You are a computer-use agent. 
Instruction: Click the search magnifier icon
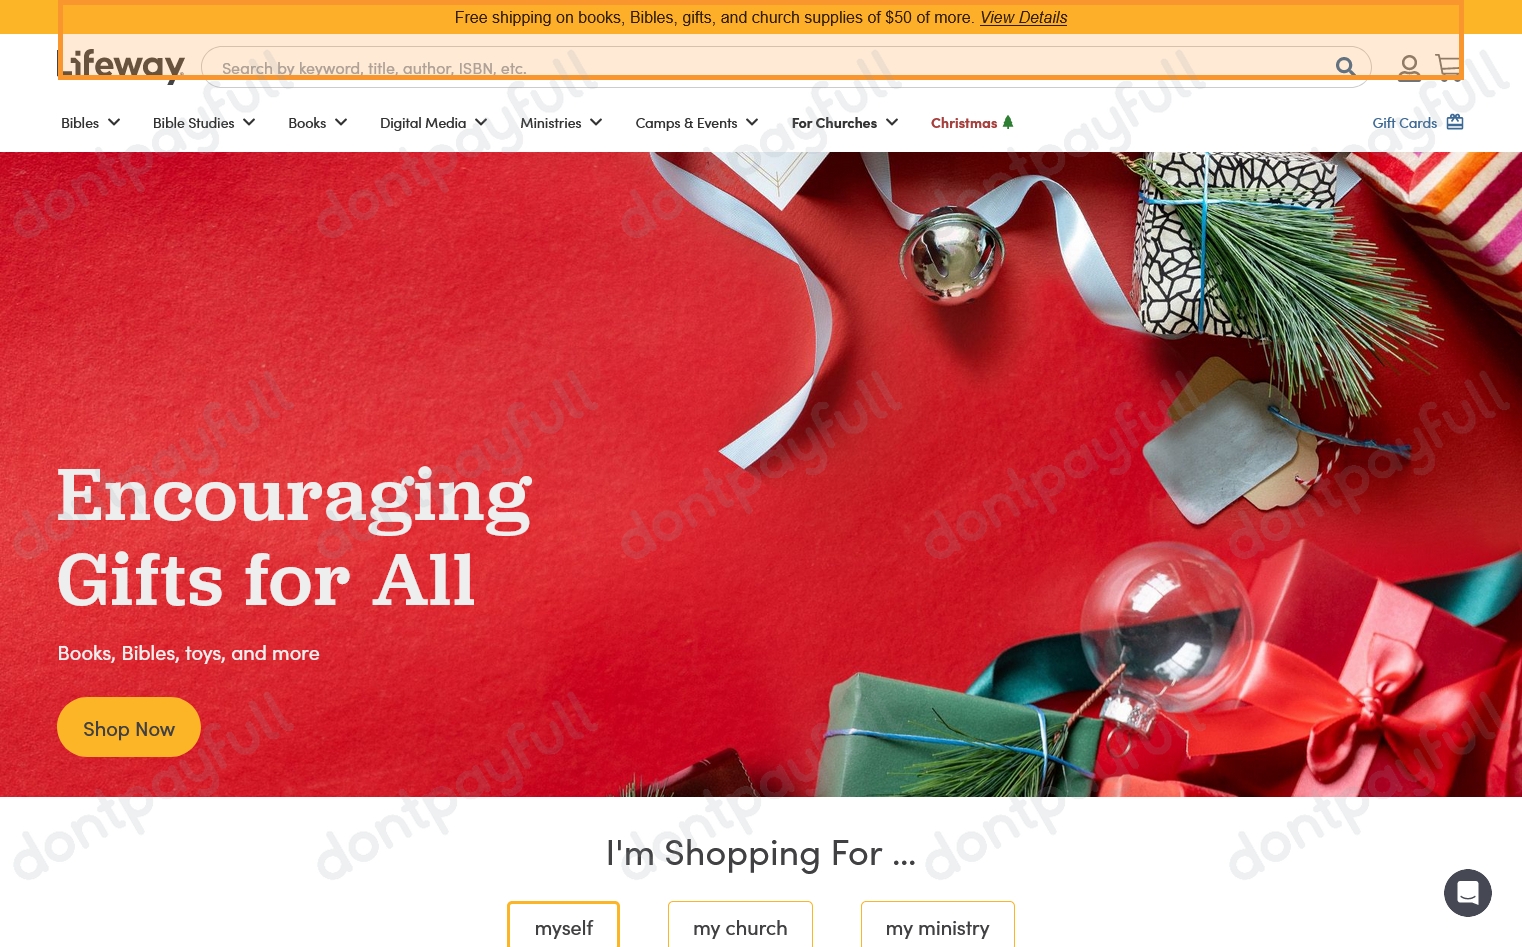click(1346, 67)
